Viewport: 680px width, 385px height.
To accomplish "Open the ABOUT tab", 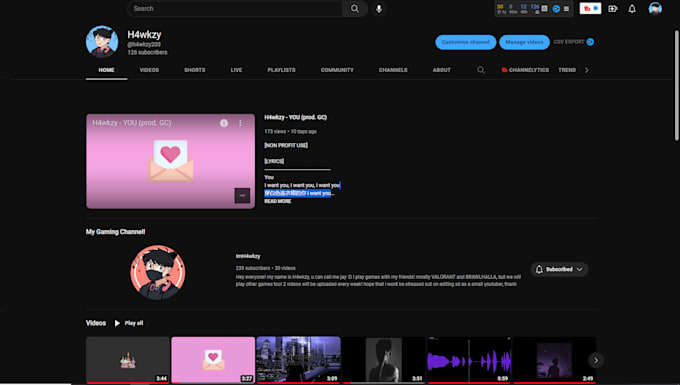I will [x=441, y=70].
